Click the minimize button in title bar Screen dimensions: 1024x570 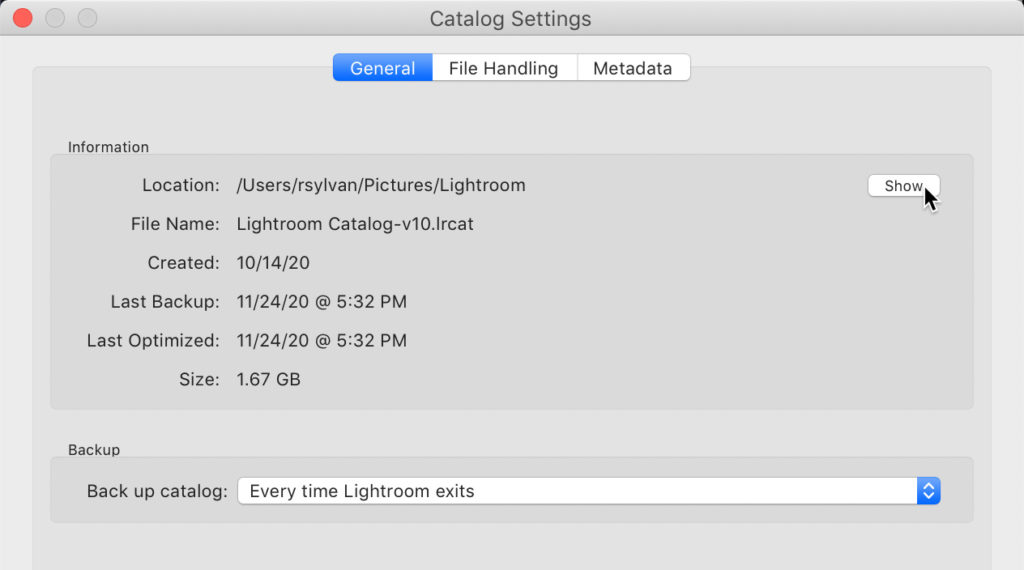pyautogui.click(x=55, y=18)
